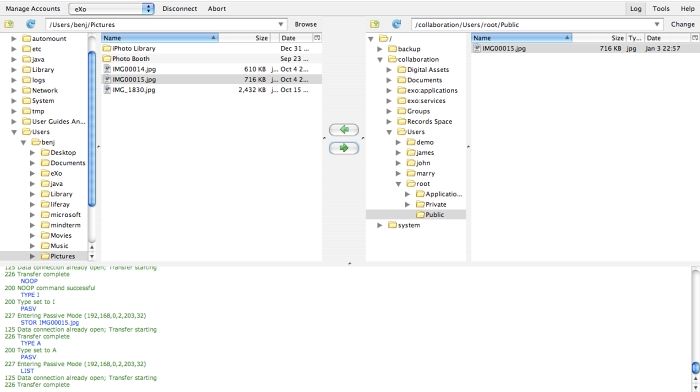Collapse the remote root user folder
The height and width of the screenshot is (392, 700).
(x=399, y=183)
